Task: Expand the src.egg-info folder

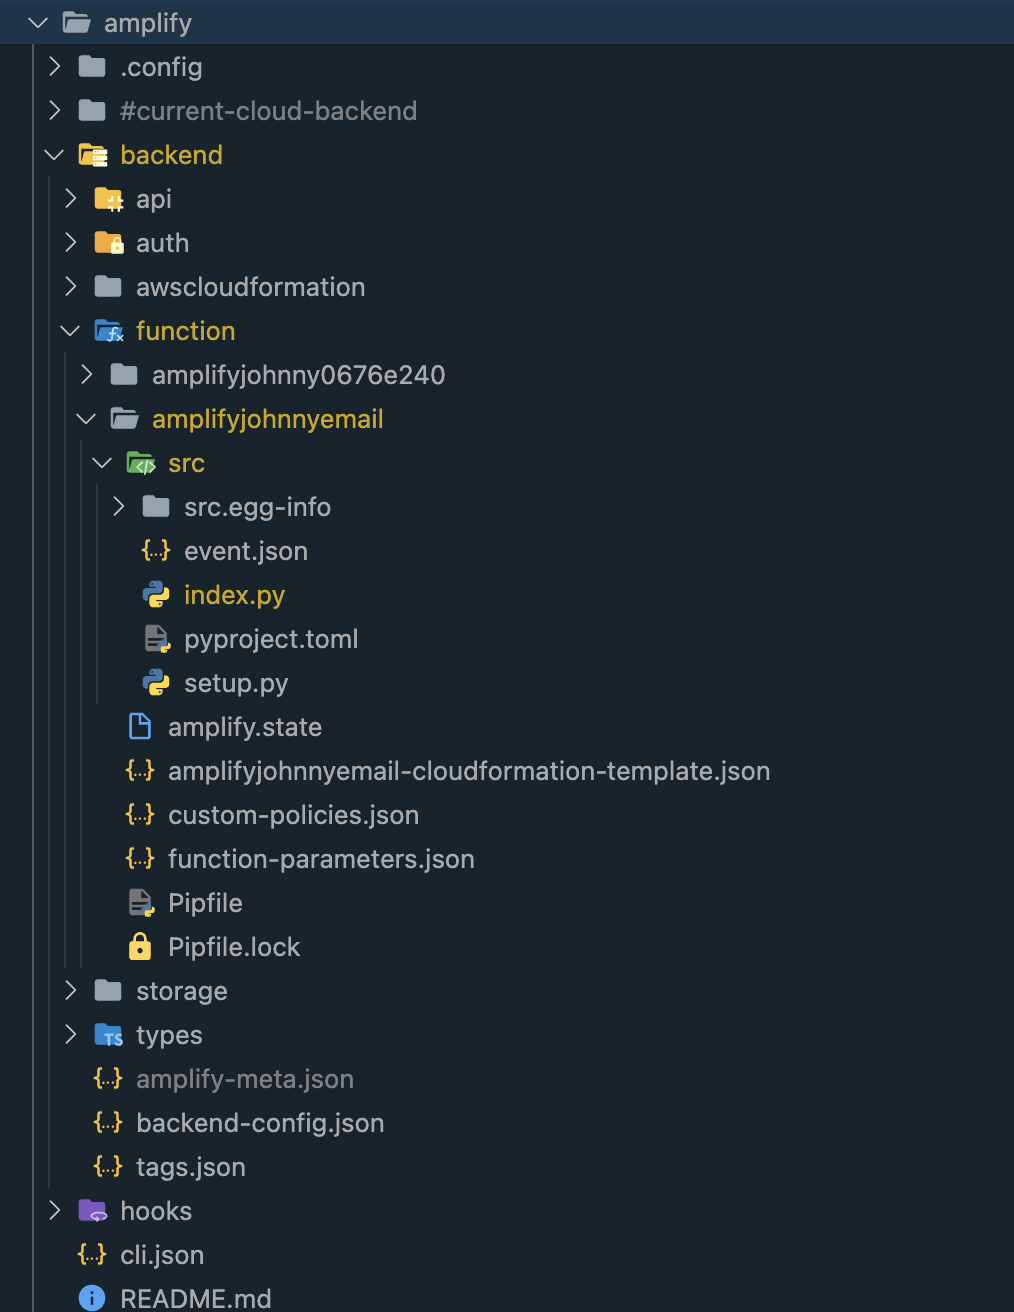Action: (118, 506)
